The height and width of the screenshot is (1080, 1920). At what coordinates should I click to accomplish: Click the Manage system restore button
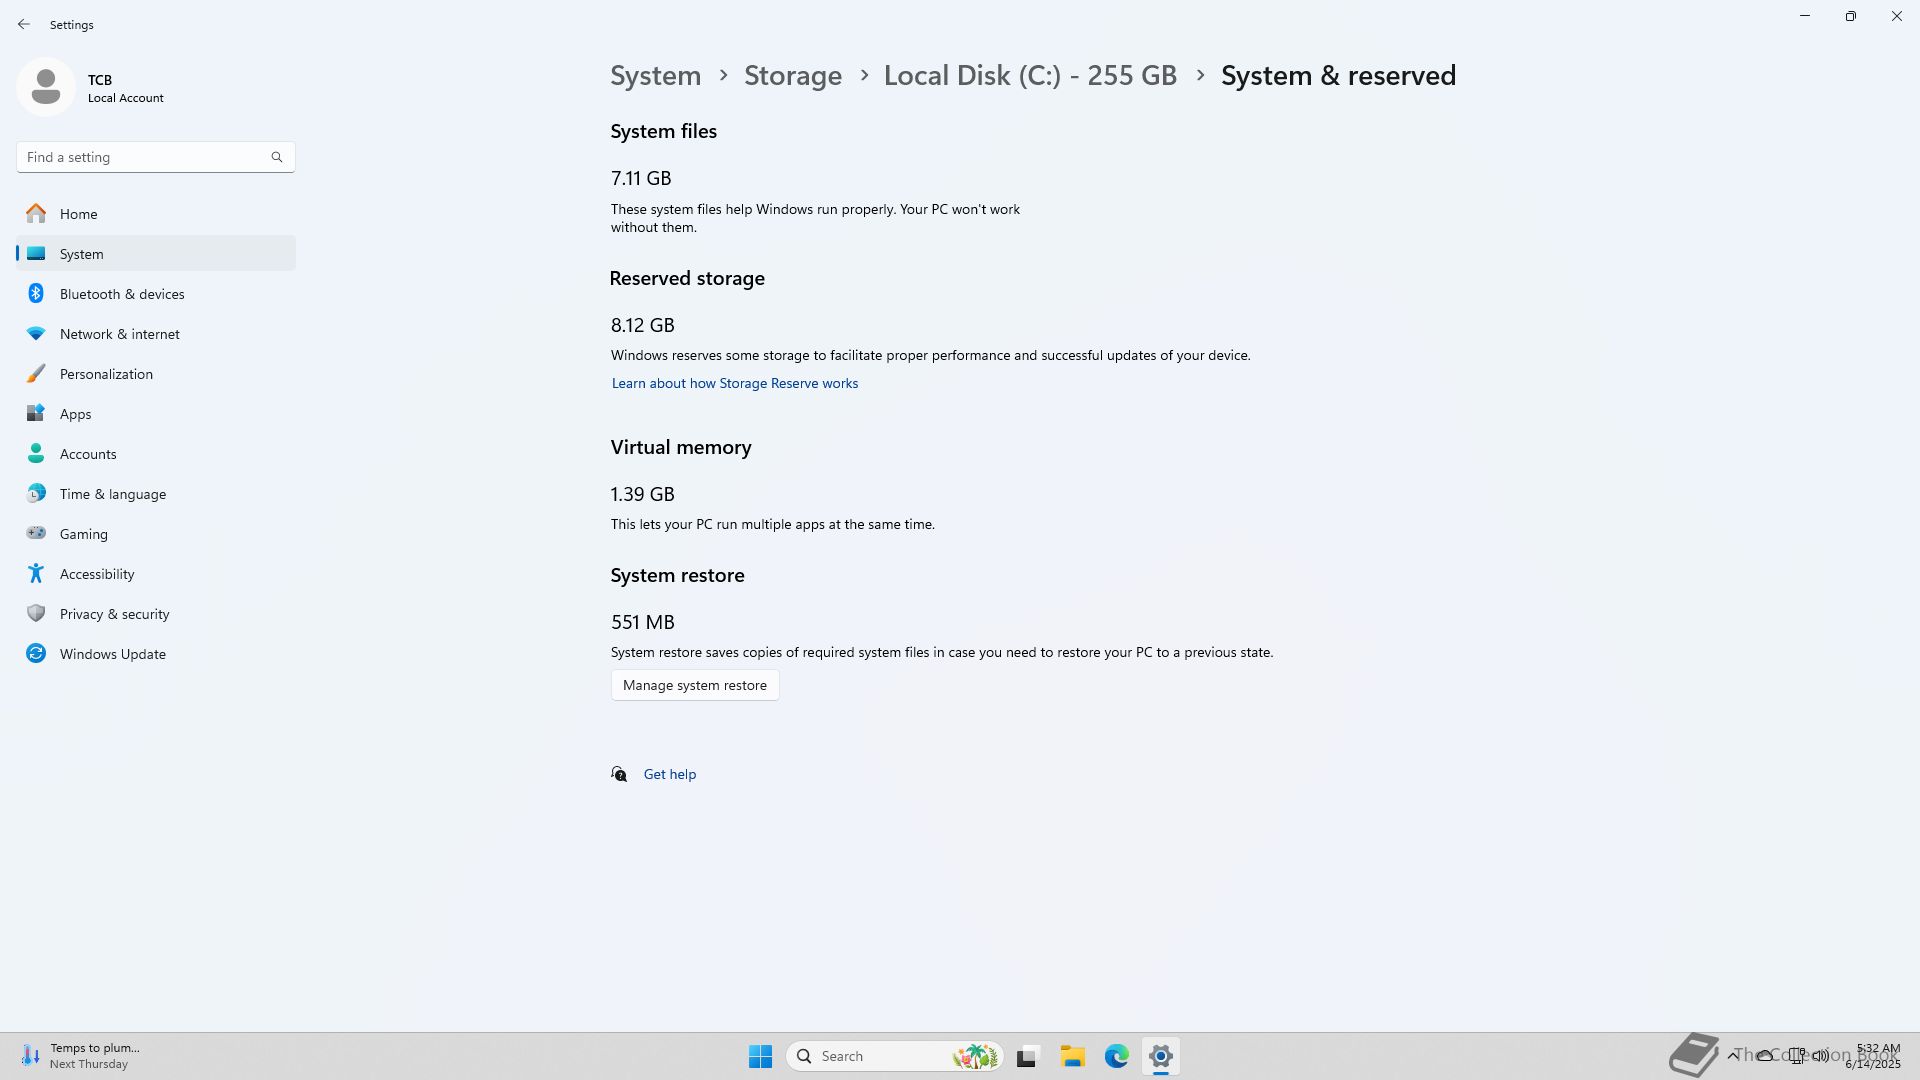click(694, 685)
